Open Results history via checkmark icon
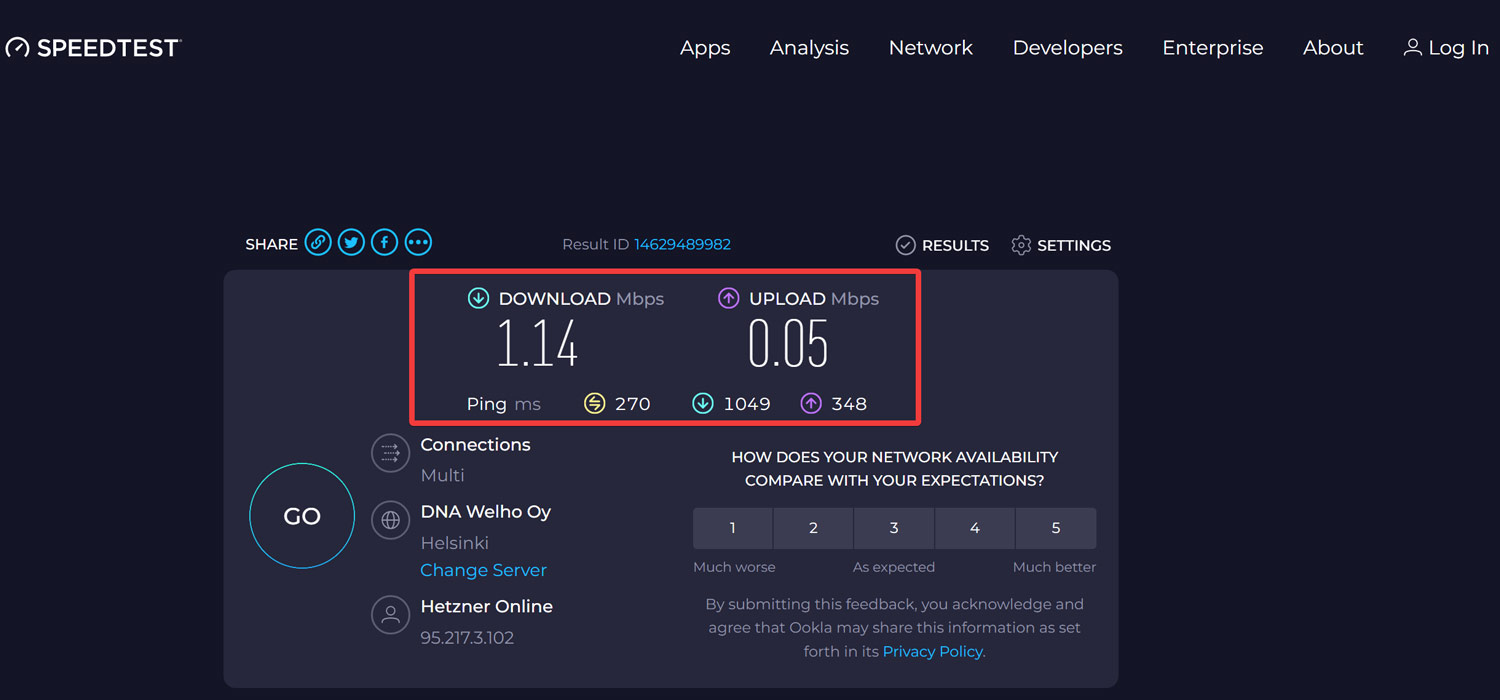The height and width of the screenshot is (700, 1500). coord(905,245)
